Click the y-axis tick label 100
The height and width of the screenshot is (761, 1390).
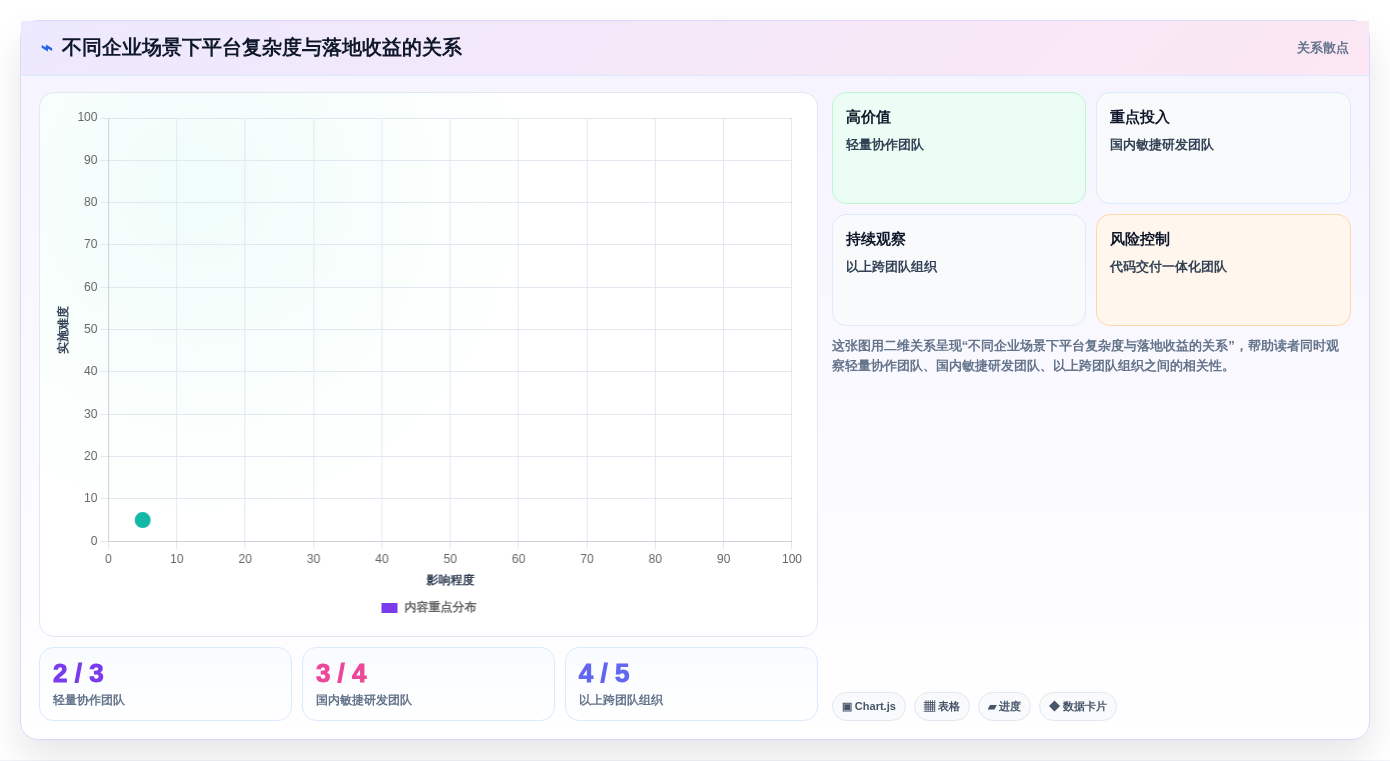(88, 117)
